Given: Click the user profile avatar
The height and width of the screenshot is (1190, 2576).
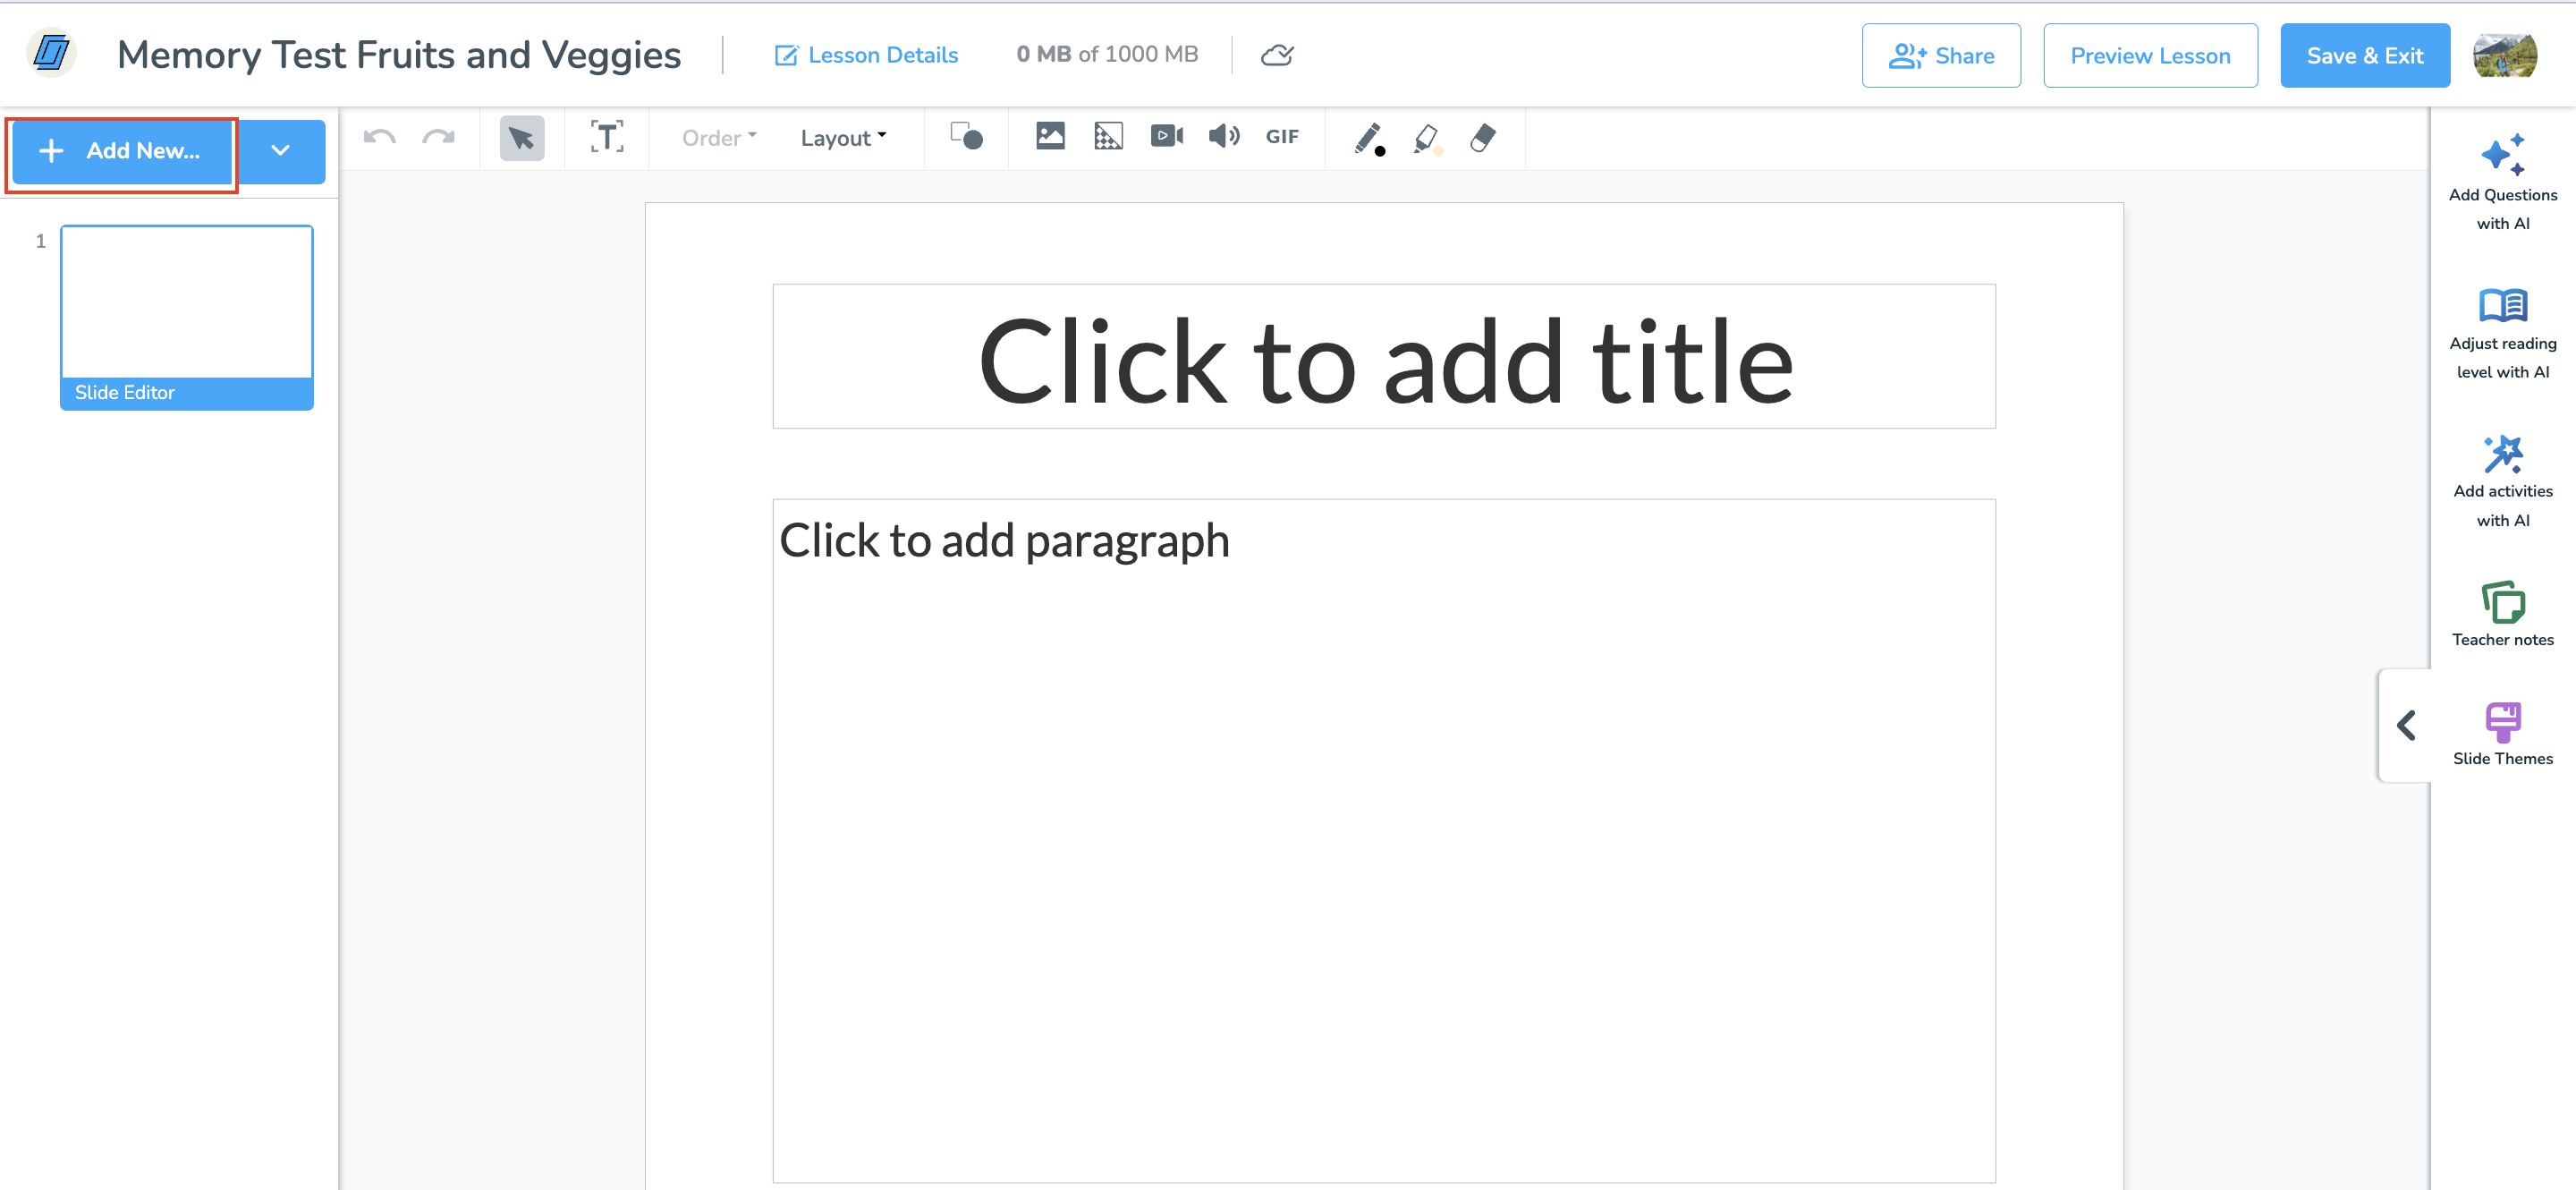Looking at the screenshot, I should pos(2504,55).
